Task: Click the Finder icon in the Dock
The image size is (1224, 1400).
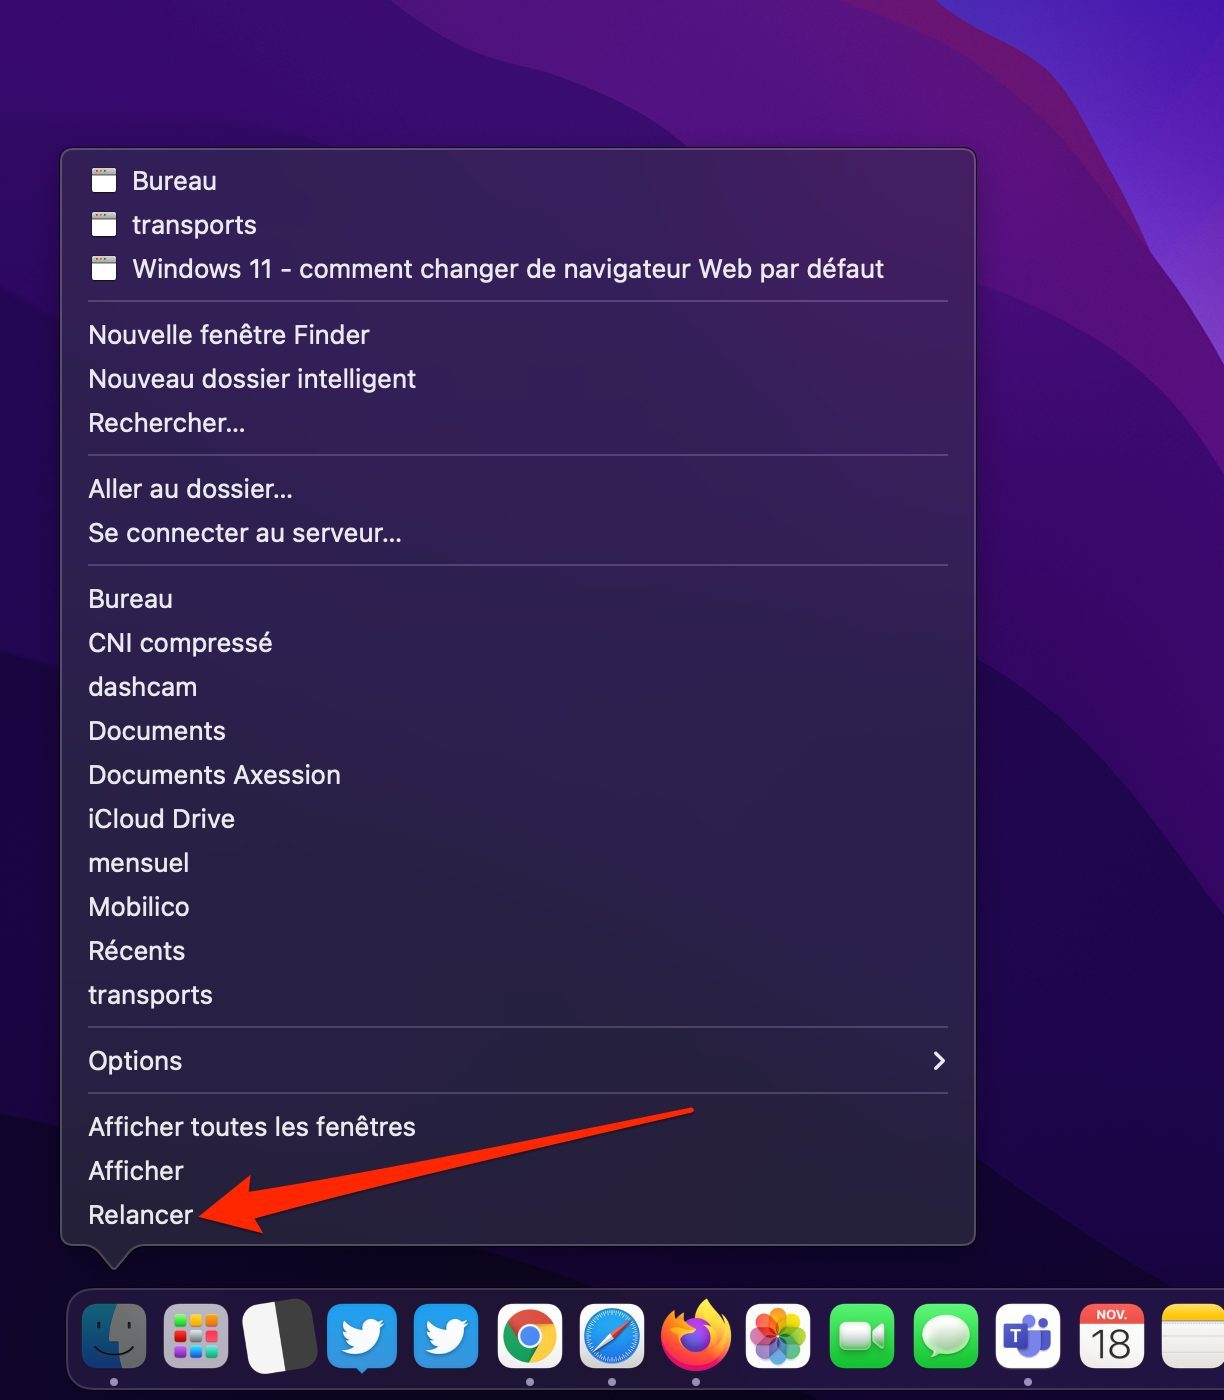Action: point(114,1336)
